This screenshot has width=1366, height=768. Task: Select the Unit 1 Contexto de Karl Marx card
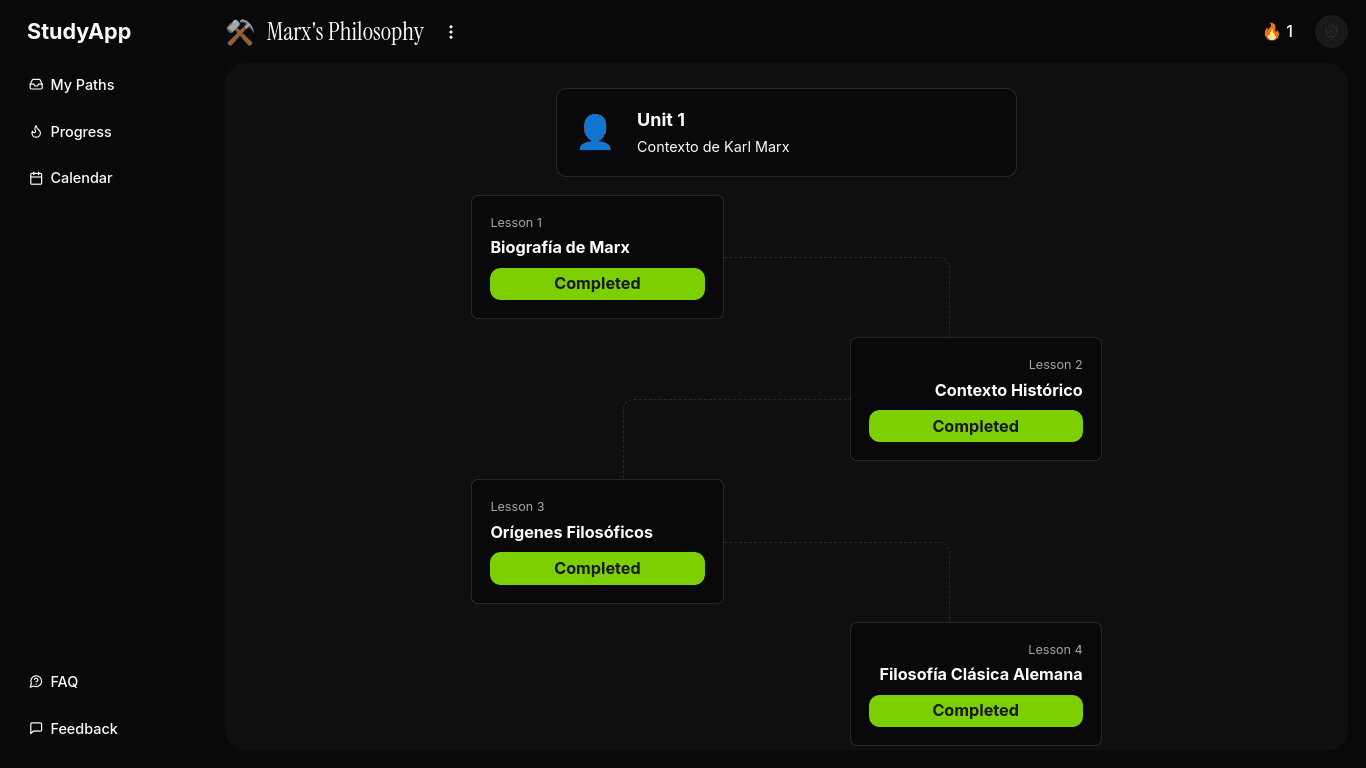pyautogui.click(x=786, y=132)
